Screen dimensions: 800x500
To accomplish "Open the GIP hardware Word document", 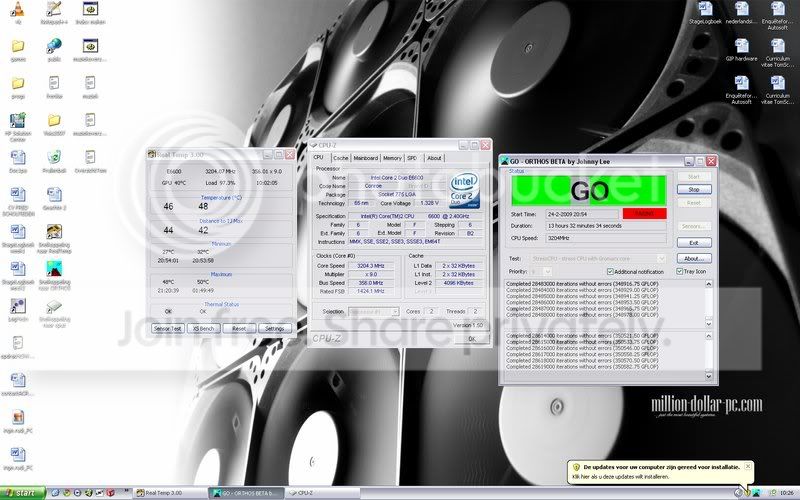I will 741,46.
